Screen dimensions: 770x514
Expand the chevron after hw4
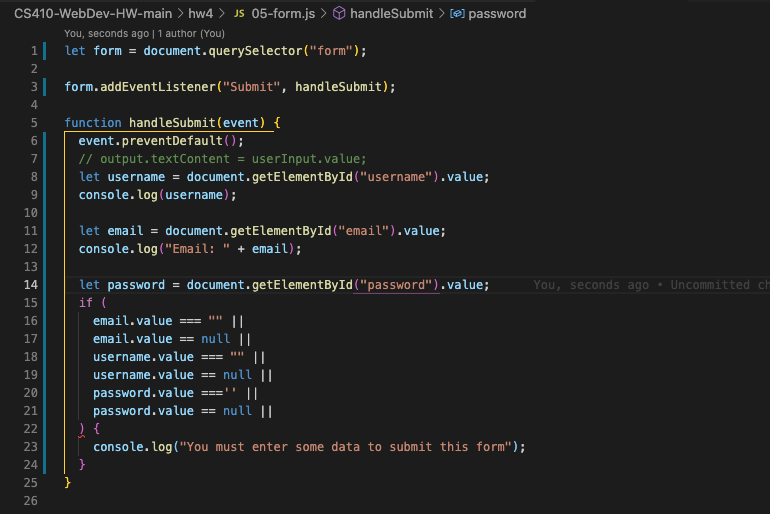pyautogui.click(x=222, y=14)
